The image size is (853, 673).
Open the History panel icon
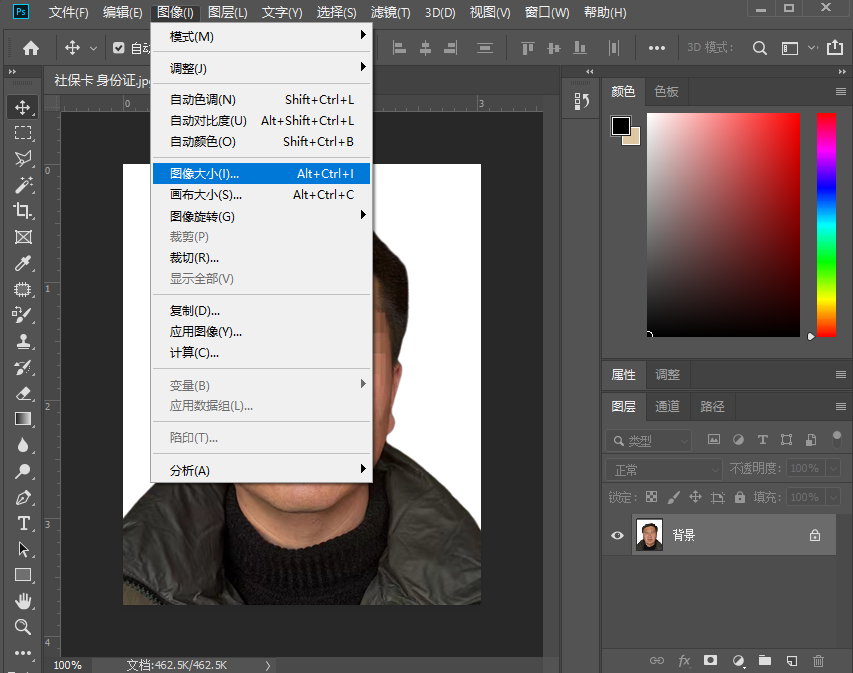pos(582,101)
